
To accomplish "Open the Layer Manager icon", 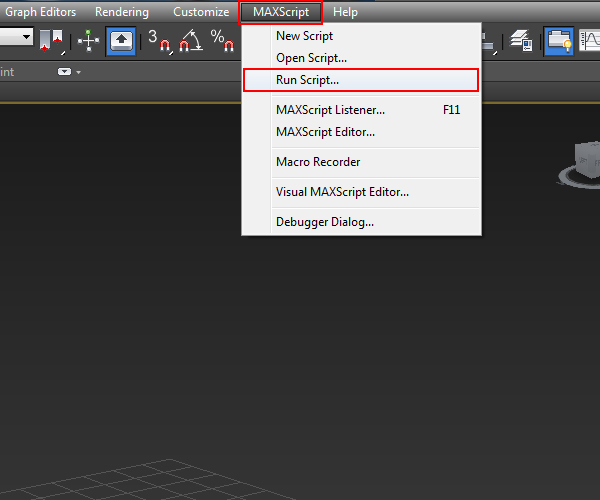I will pos(521,41).
